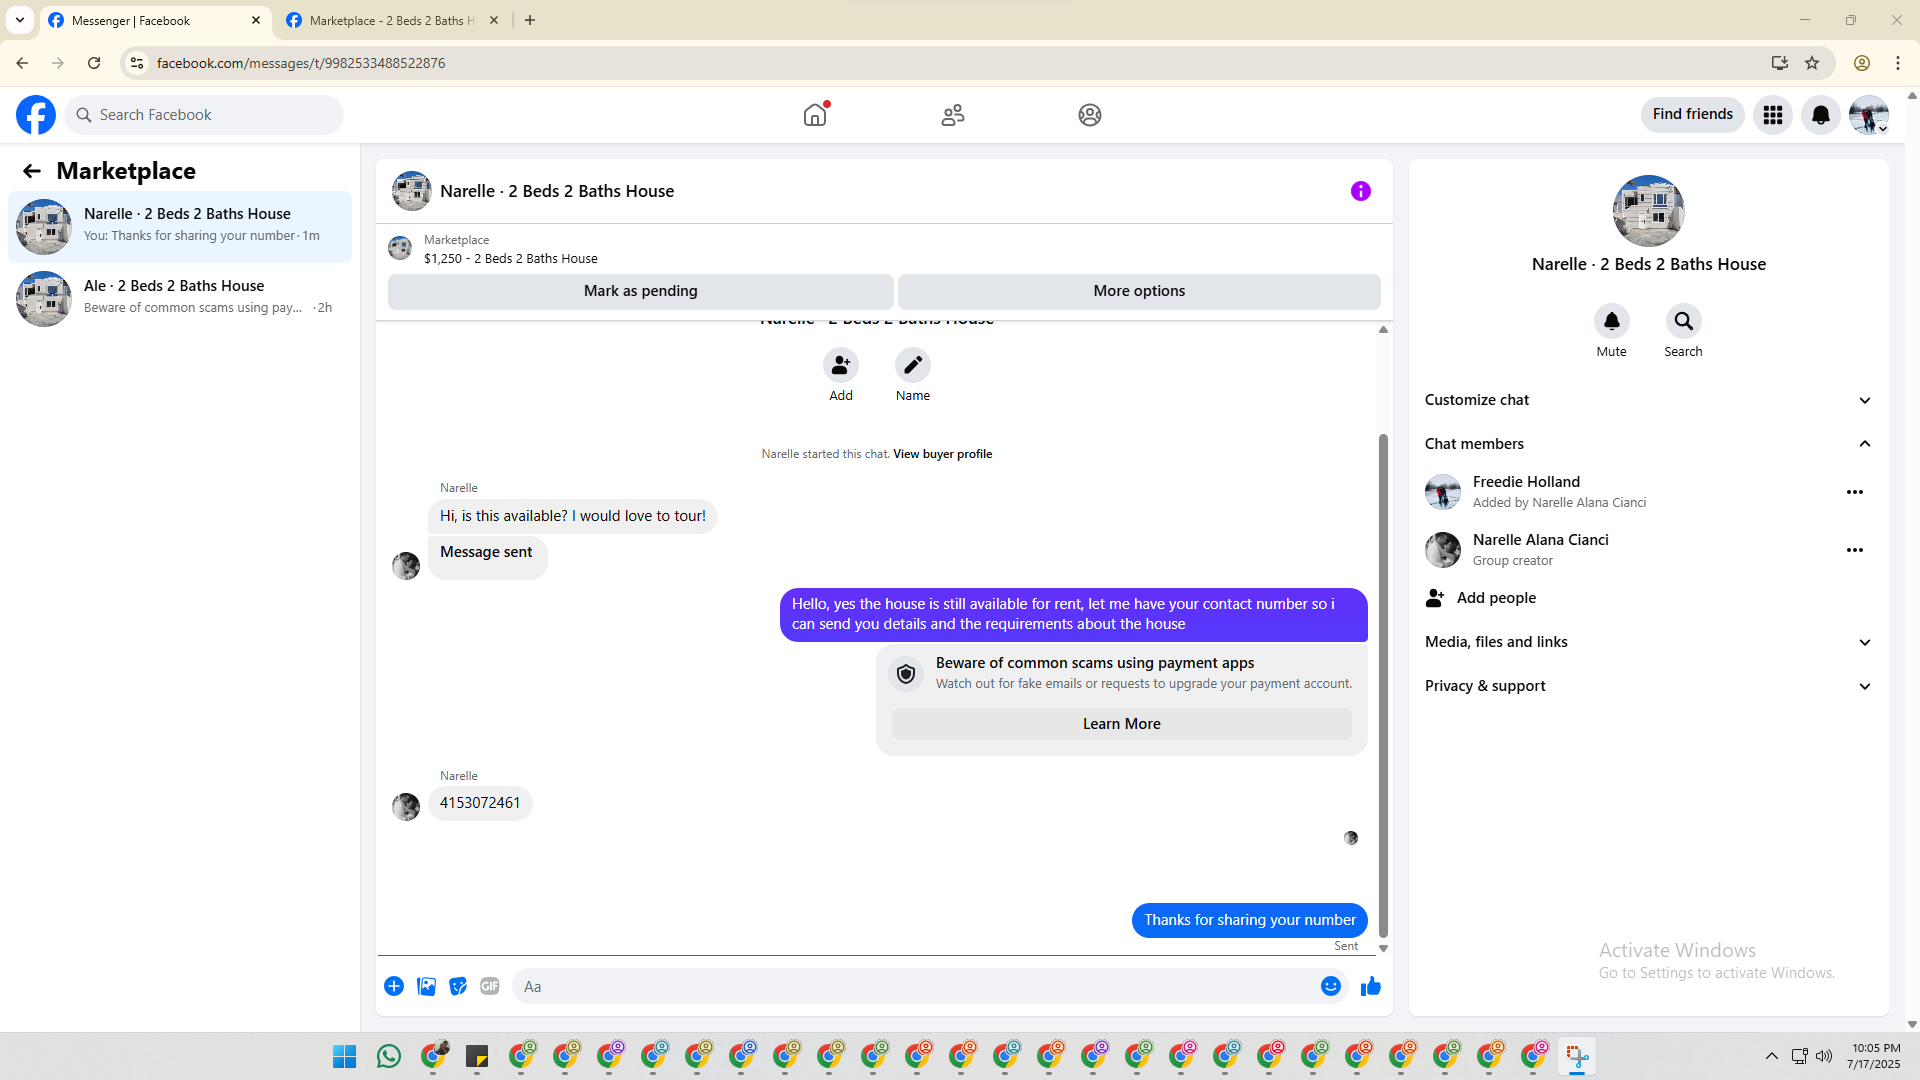1920x1080 pixels.
Task: Open the account profile picture menu
Action: coord(1869,115)
